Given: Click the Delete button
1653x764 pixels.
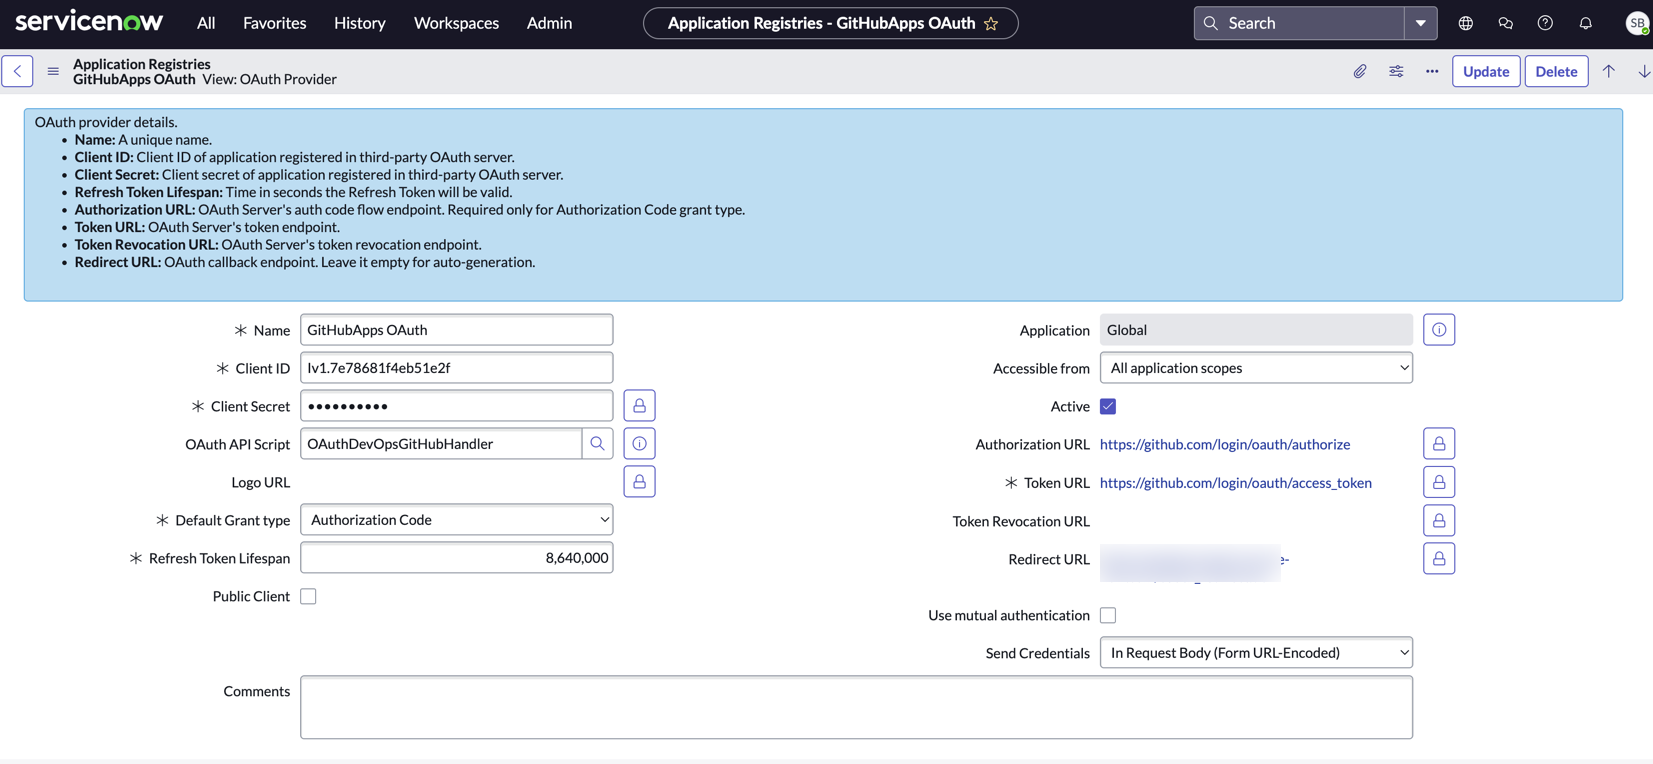Looking at the screenshot, I should (1556, 71).
